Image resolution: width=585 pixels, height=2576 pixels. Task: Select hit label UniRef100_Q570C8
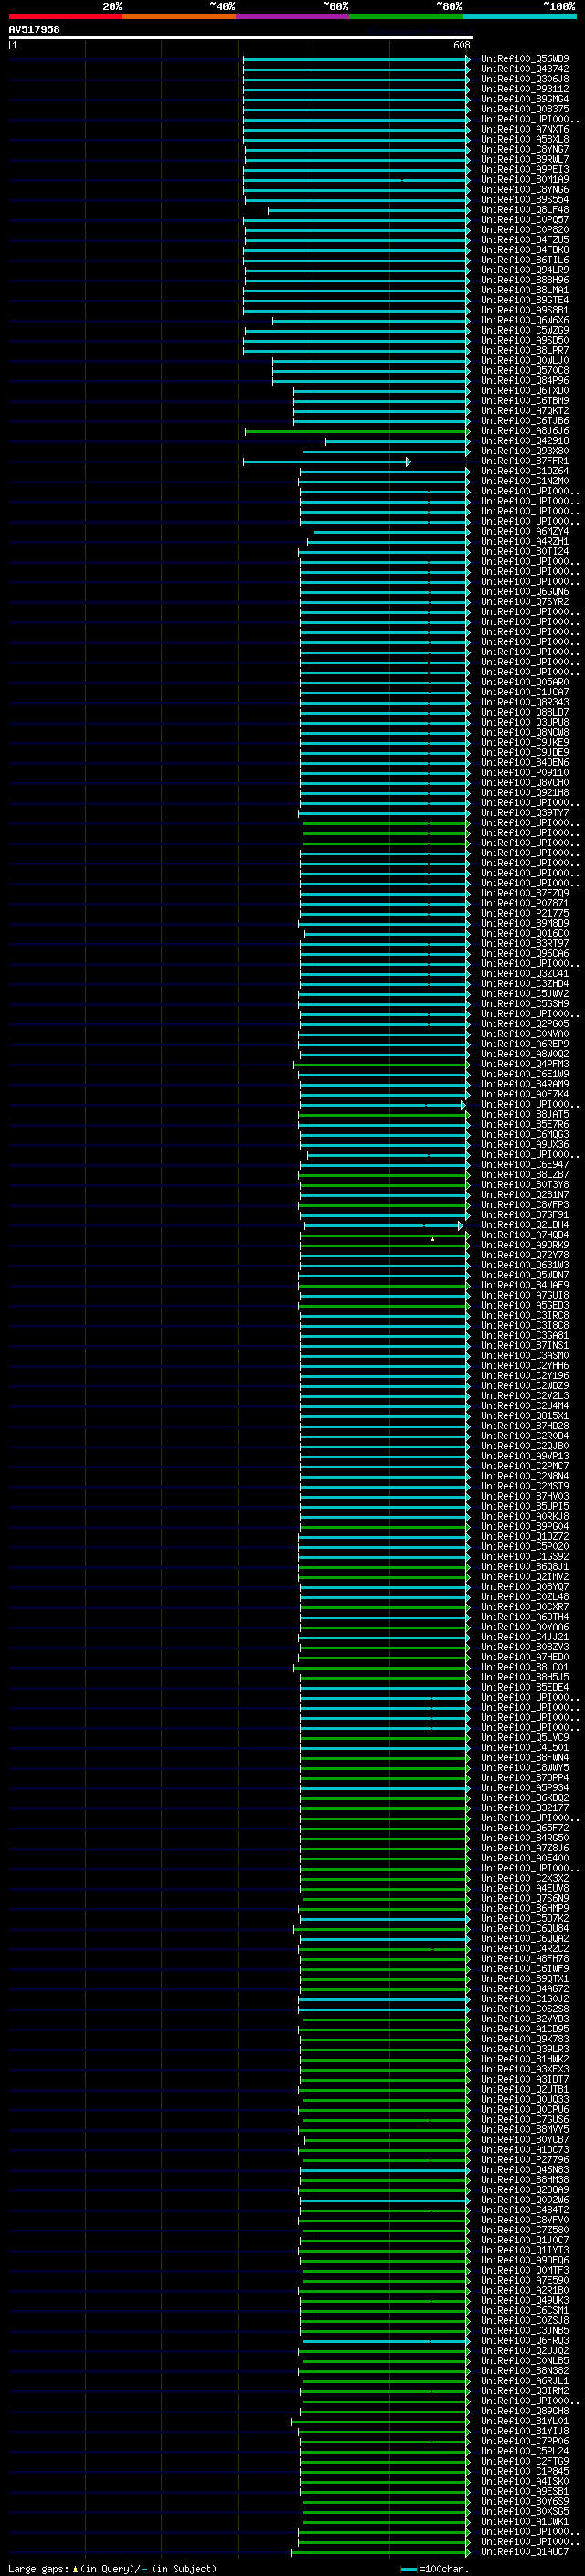point(525,370)
